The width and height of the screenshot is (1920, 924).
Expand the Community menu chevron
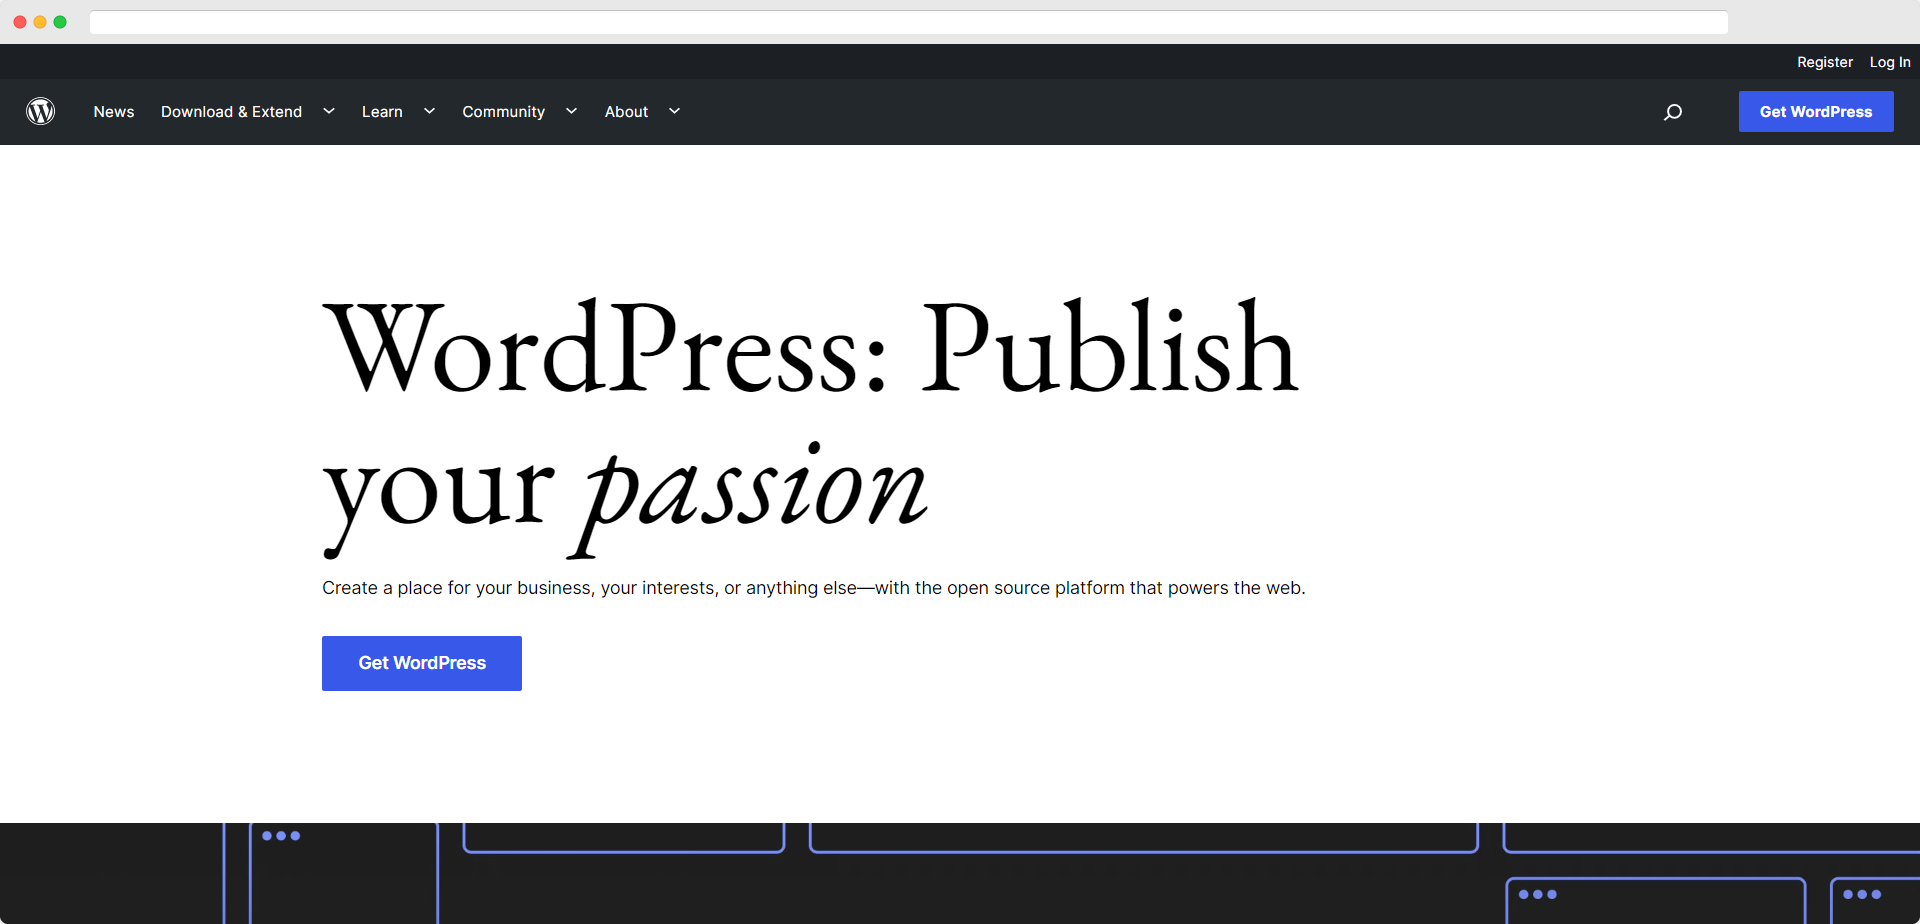(571, 111)
